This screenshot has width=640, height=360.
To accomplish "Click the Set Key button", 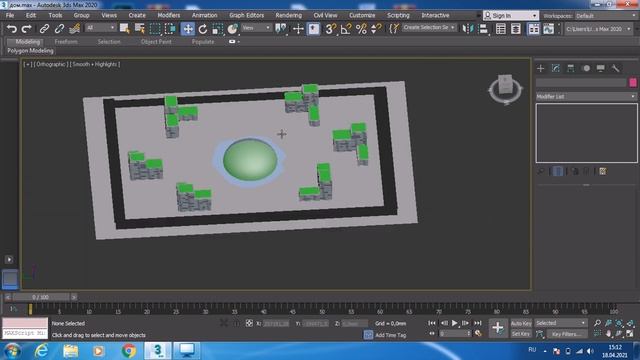I will (x=521, y=334).
